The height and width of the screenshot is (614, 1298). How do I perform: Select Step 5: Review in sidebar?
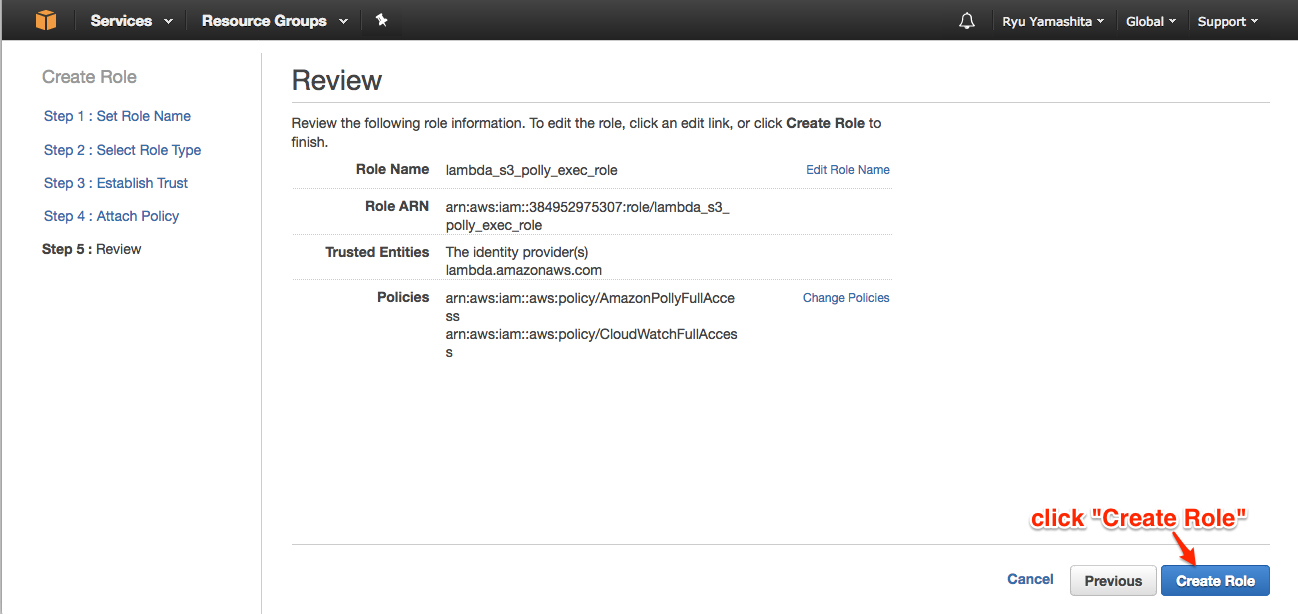tap(92, 249)
